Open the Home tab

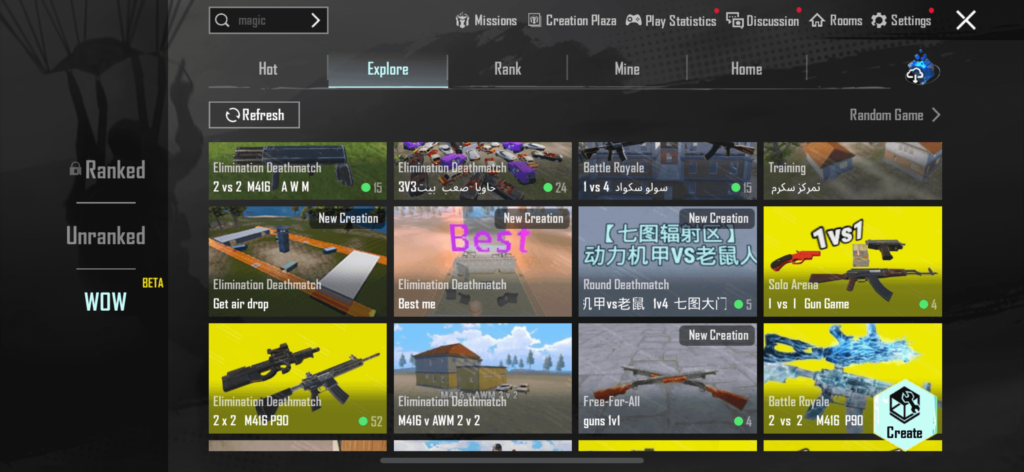point(746,69)
